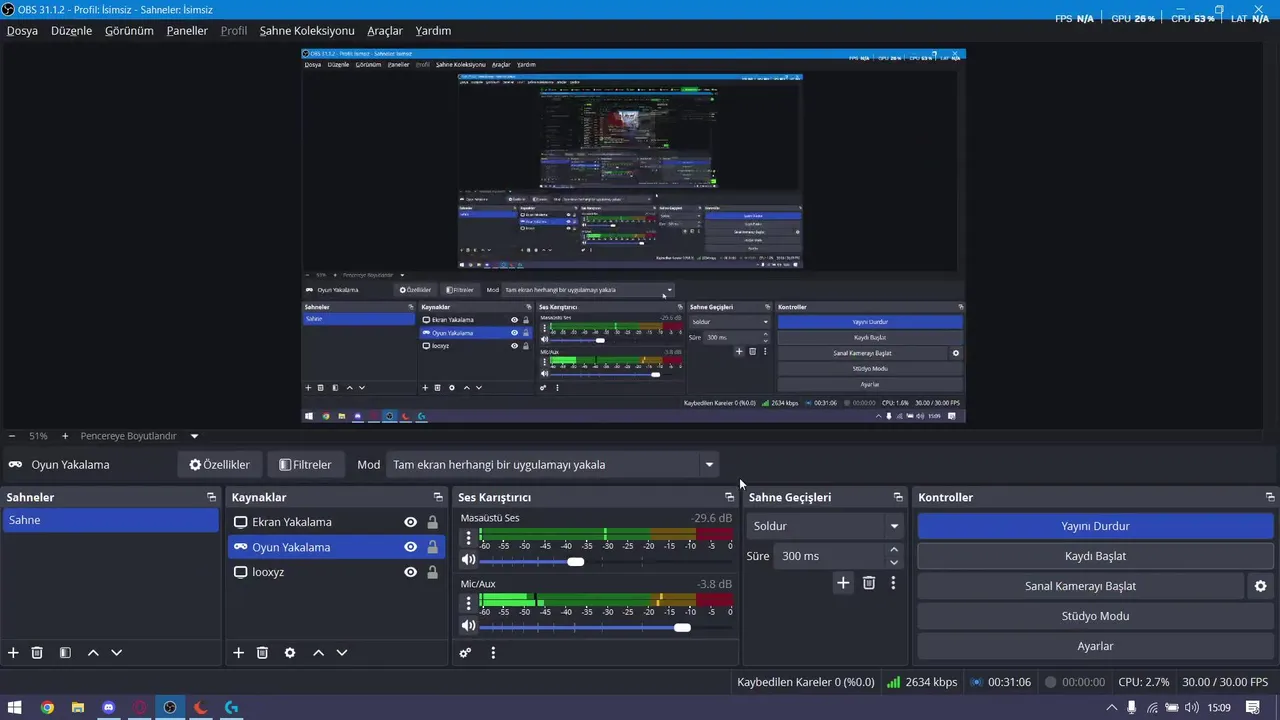Open source properties gear in Kaynaklar footer
The image size is (1280, 720).
pos(290,653)
